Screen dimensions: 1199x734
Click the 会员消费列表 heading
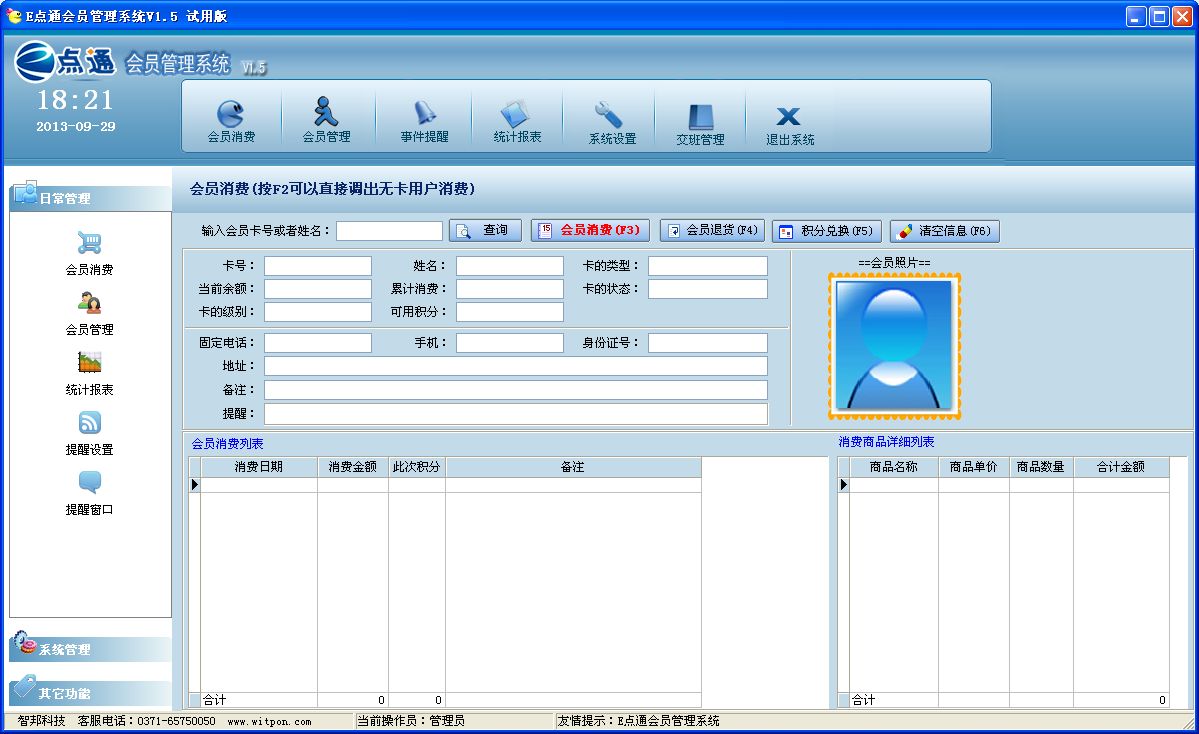coord(227,443)
